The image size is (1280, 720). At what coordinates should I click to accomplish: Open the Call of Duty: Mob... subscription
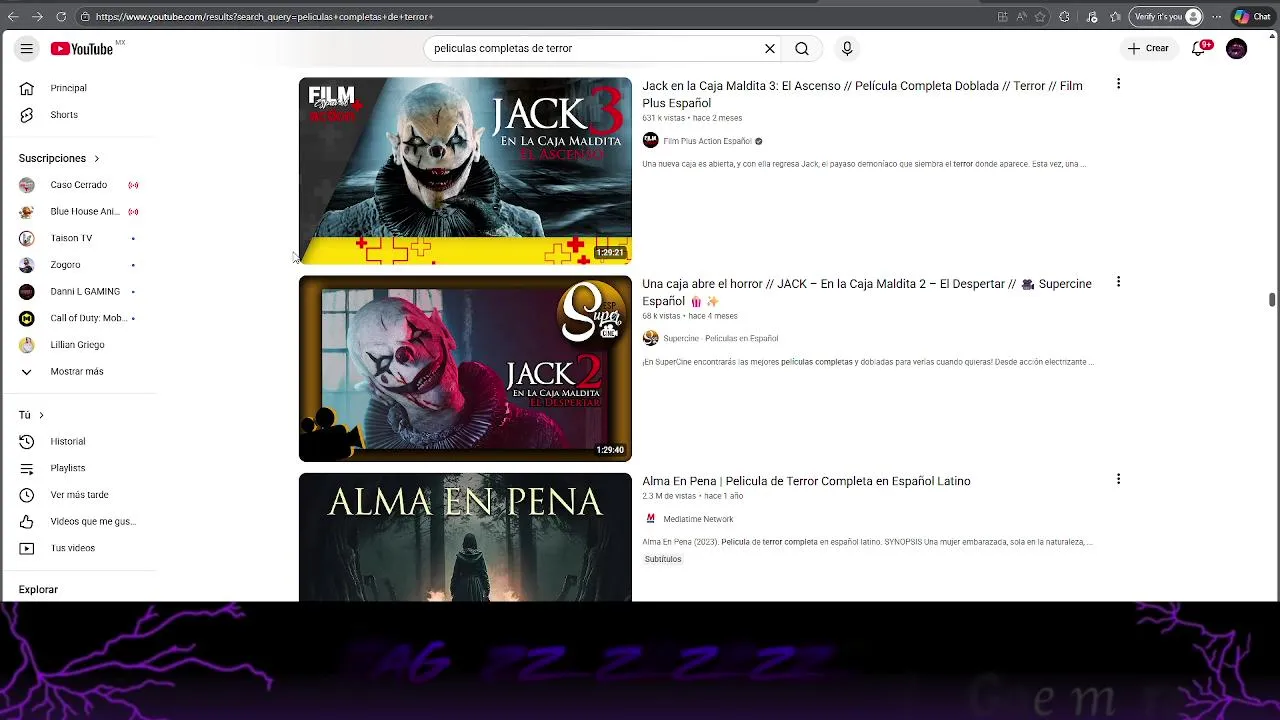pyautogui.click(x=78, y=318)
